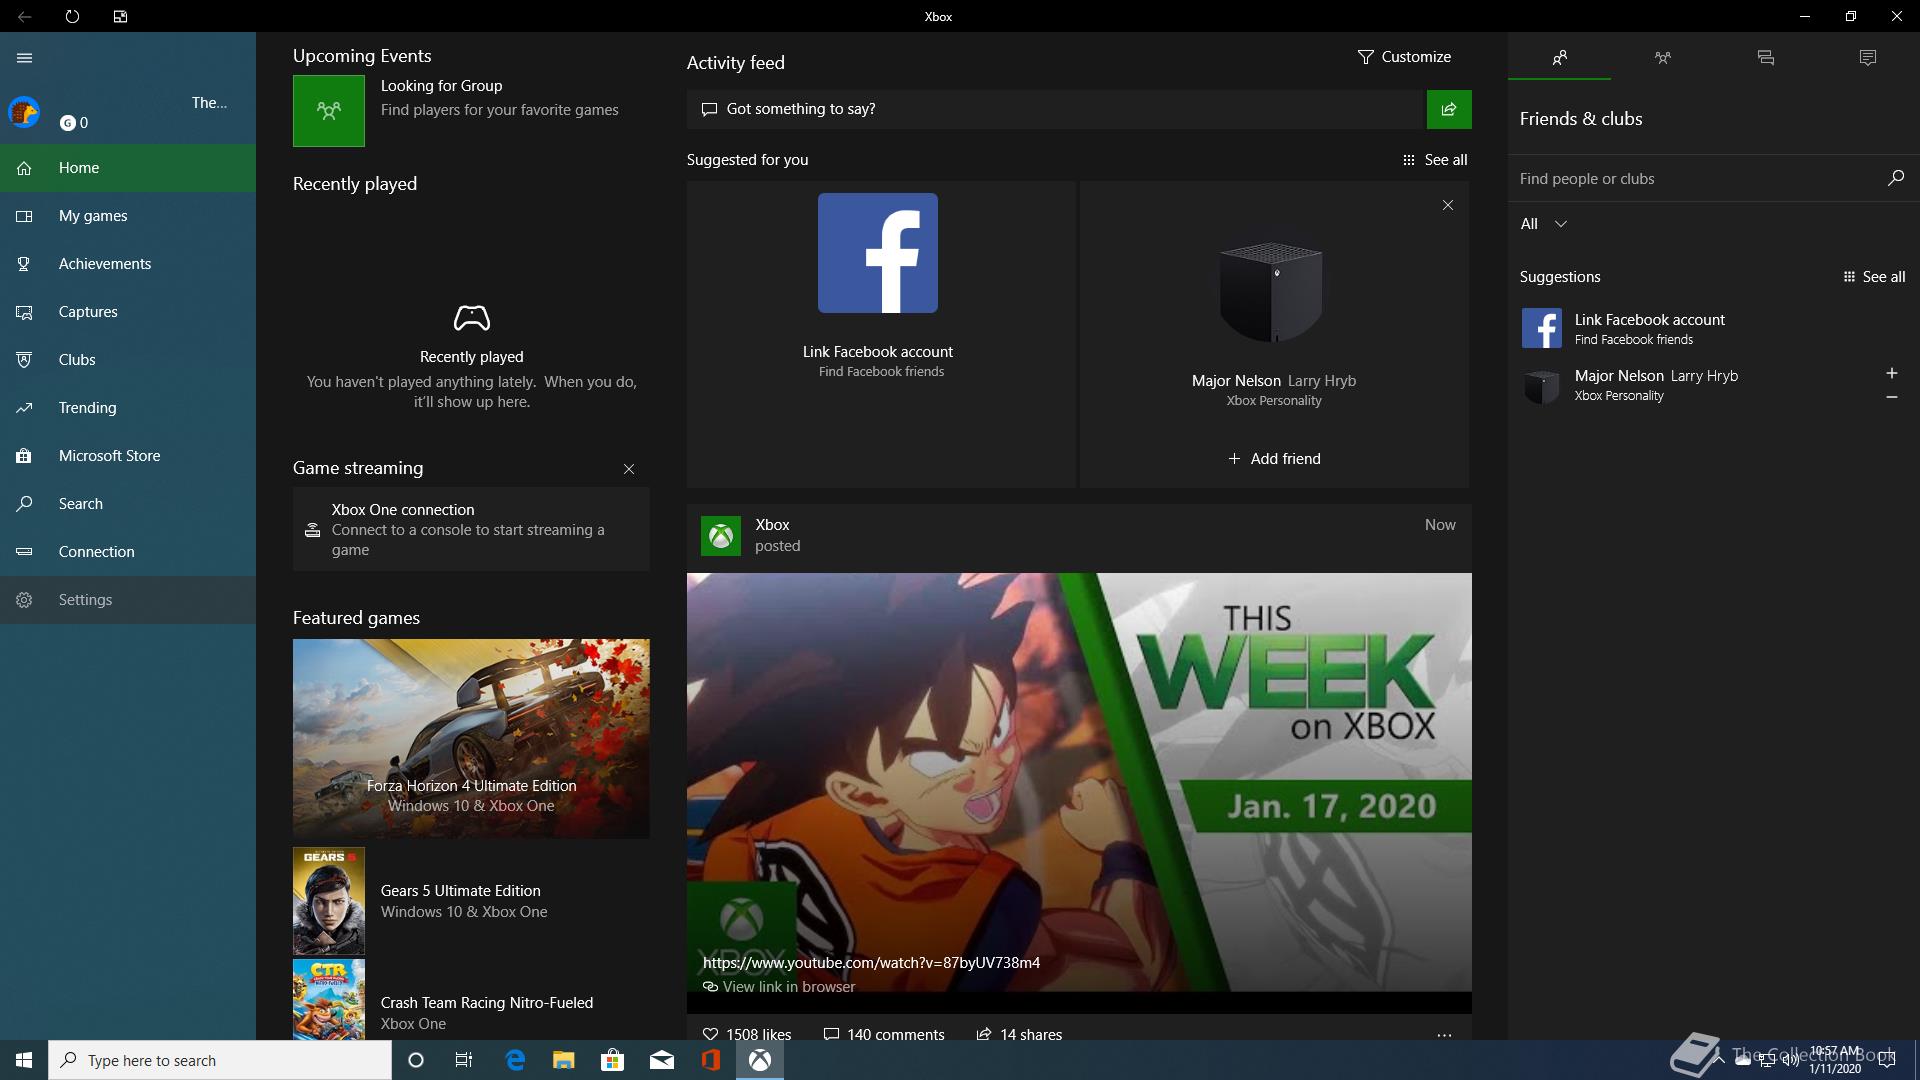Click the search magnifier in Friends panel
Screen dimensions: 1920x1080
pyautogui.click(x=1896, y=178)
